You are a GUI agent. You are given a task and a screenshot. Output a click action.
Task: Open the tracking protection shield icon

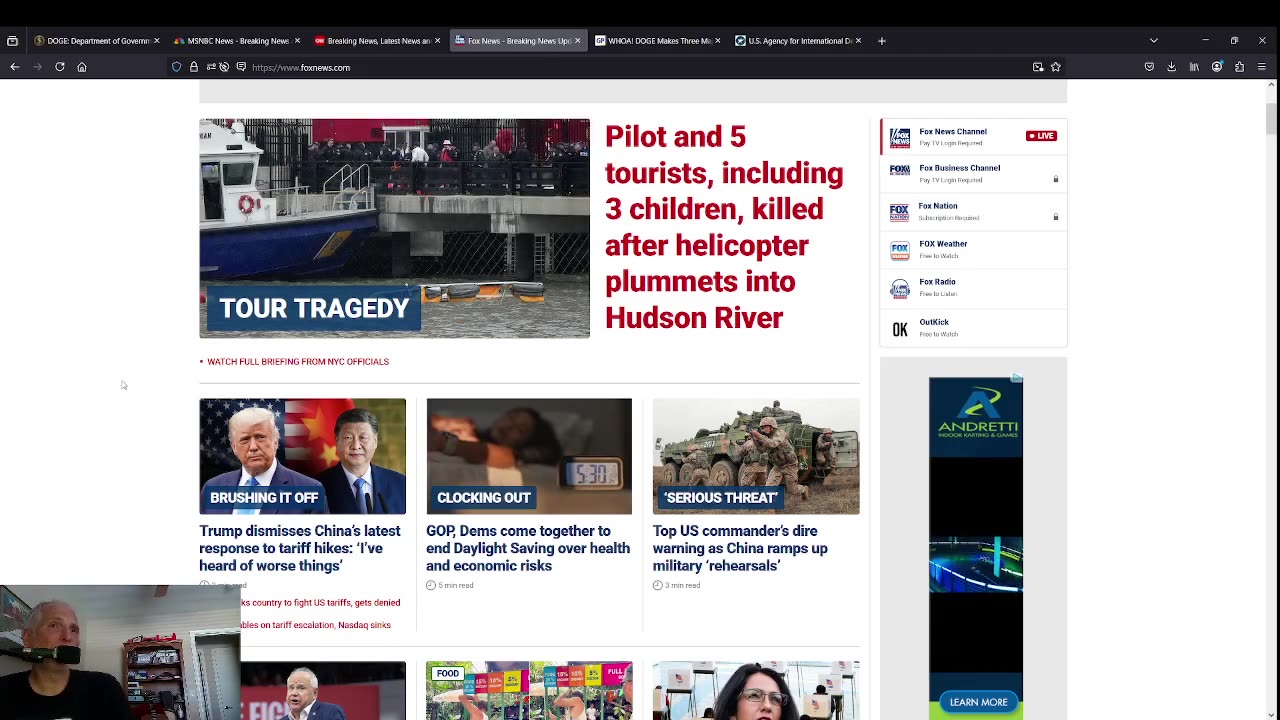point(177,67)
